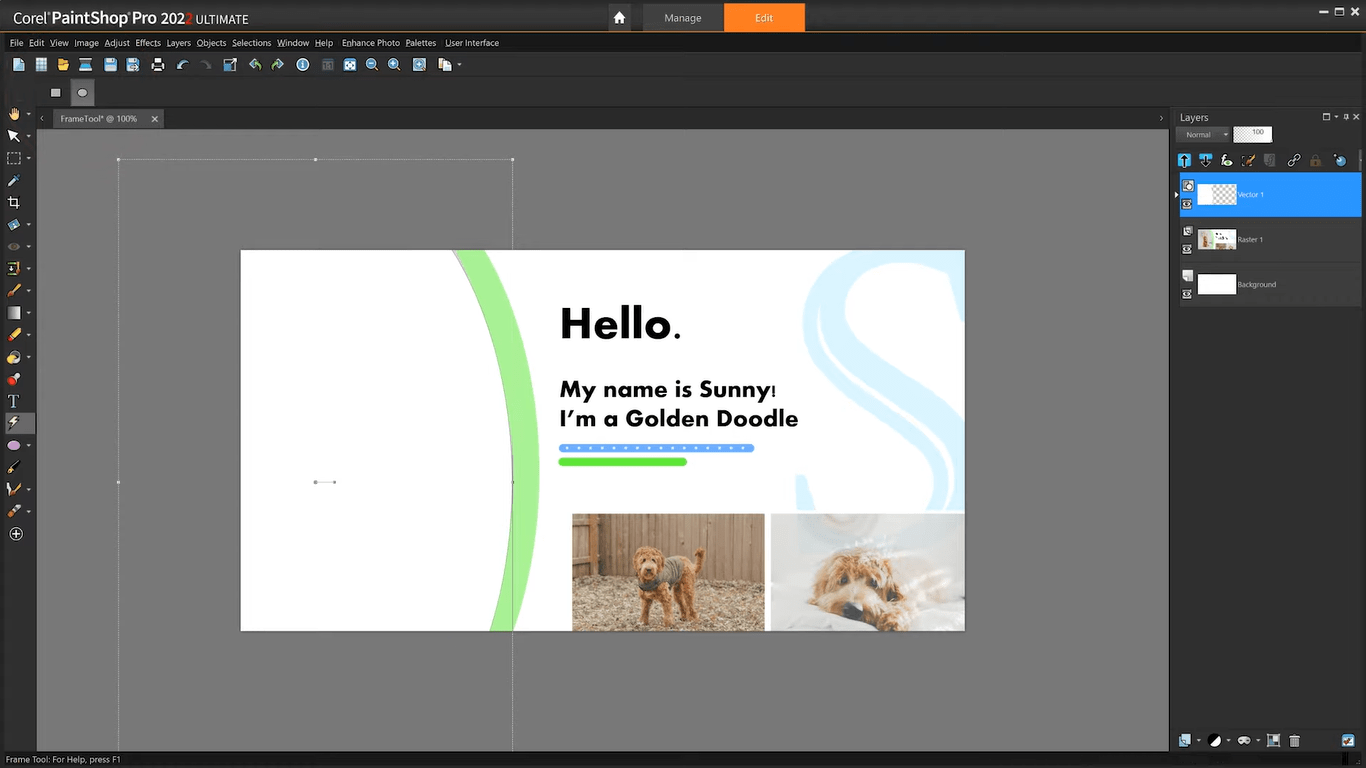The width and height of the screenshot is (1366, 768).
Task: Open the User Interface menu button
Action: (x=472, y=43)
